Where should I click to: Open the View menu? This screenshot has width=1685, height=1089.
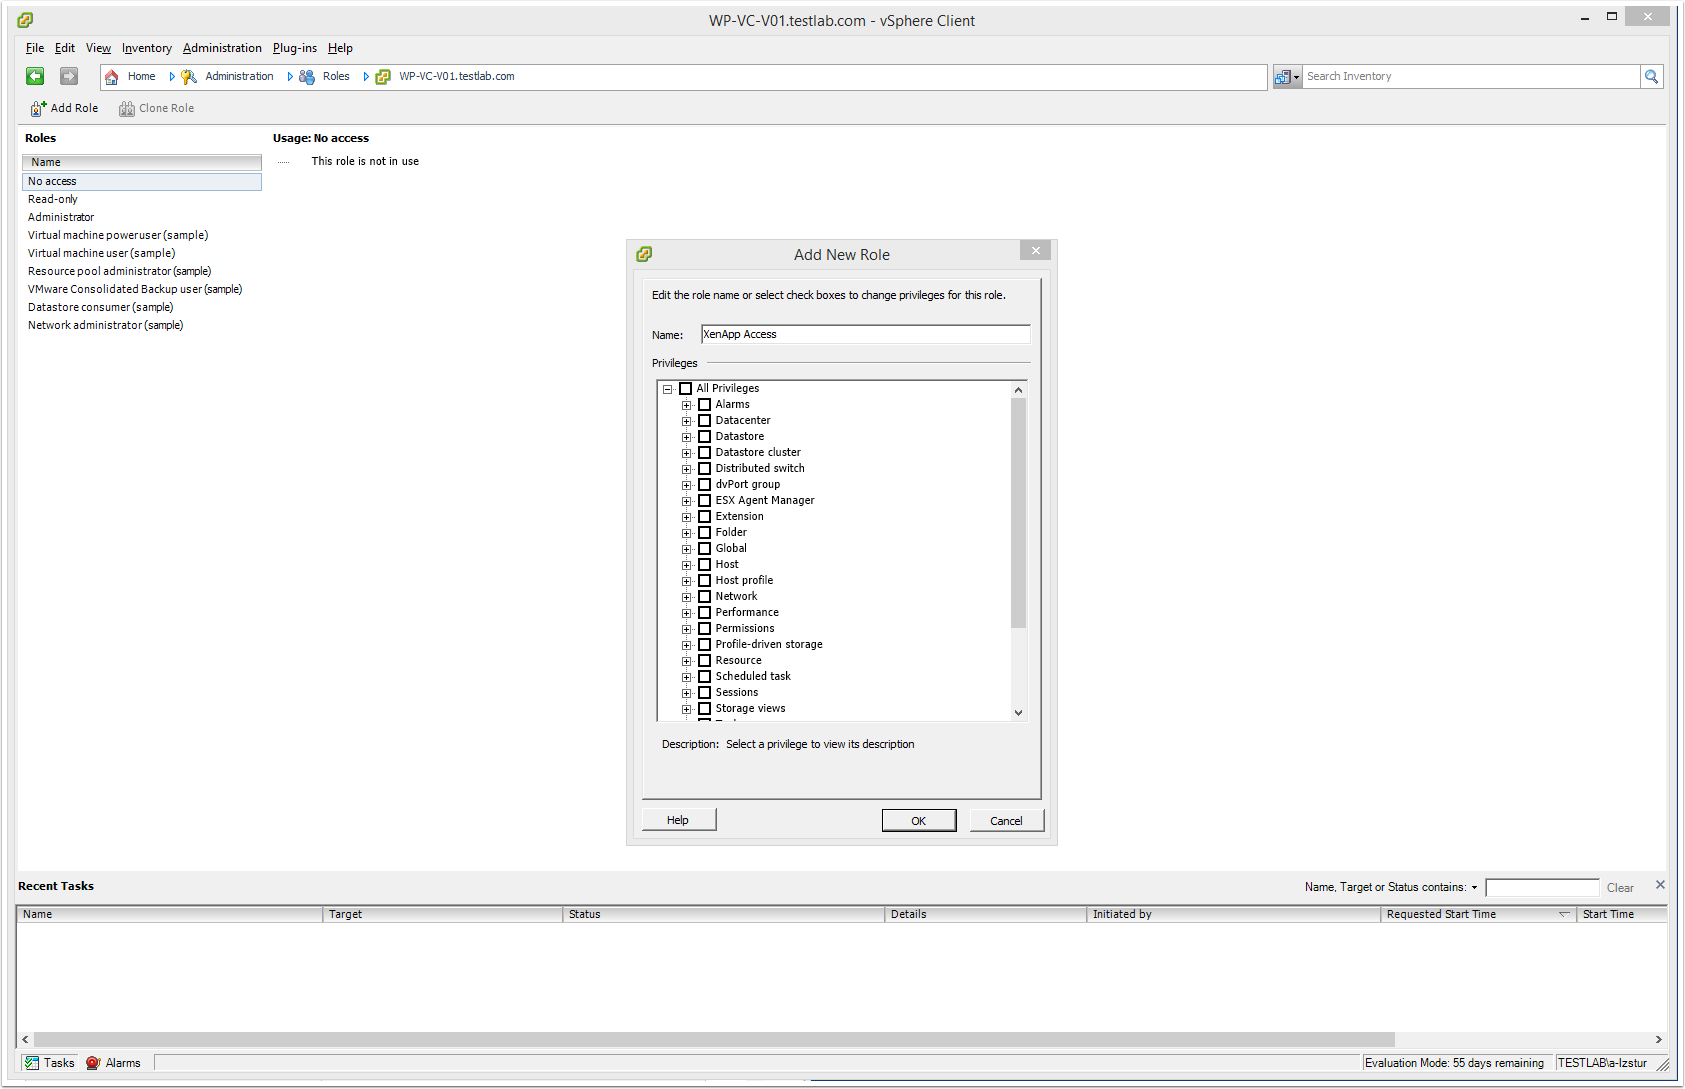point(98,48)
